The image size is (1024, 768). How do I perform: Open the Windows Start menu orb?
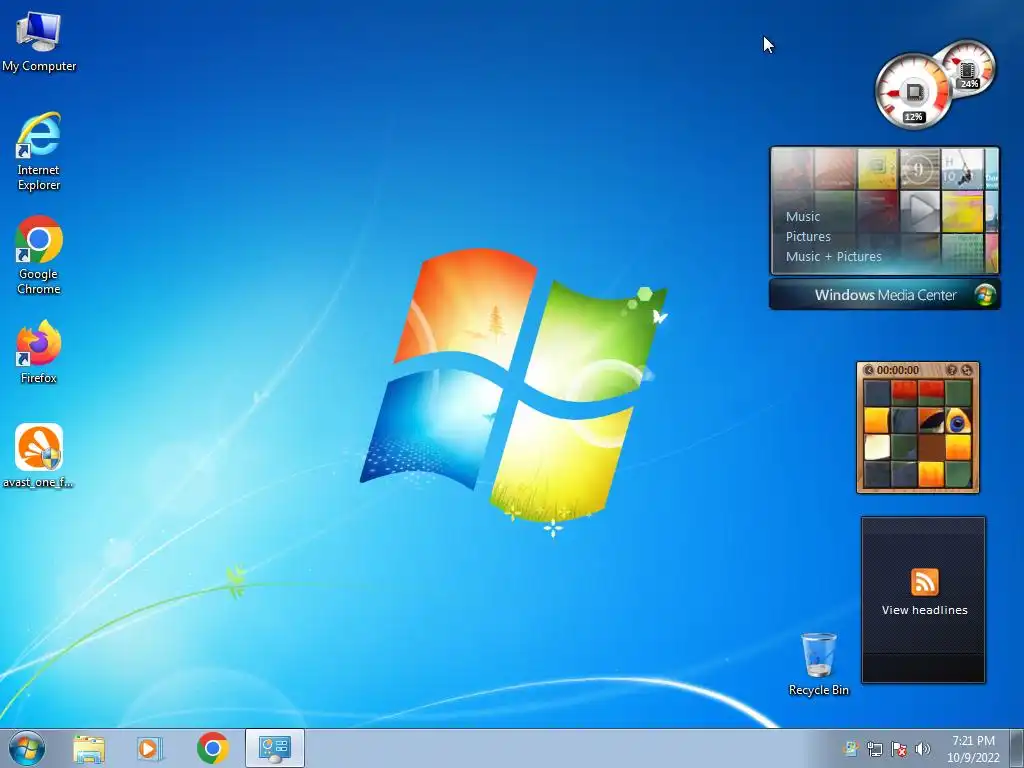coord(27,748)
